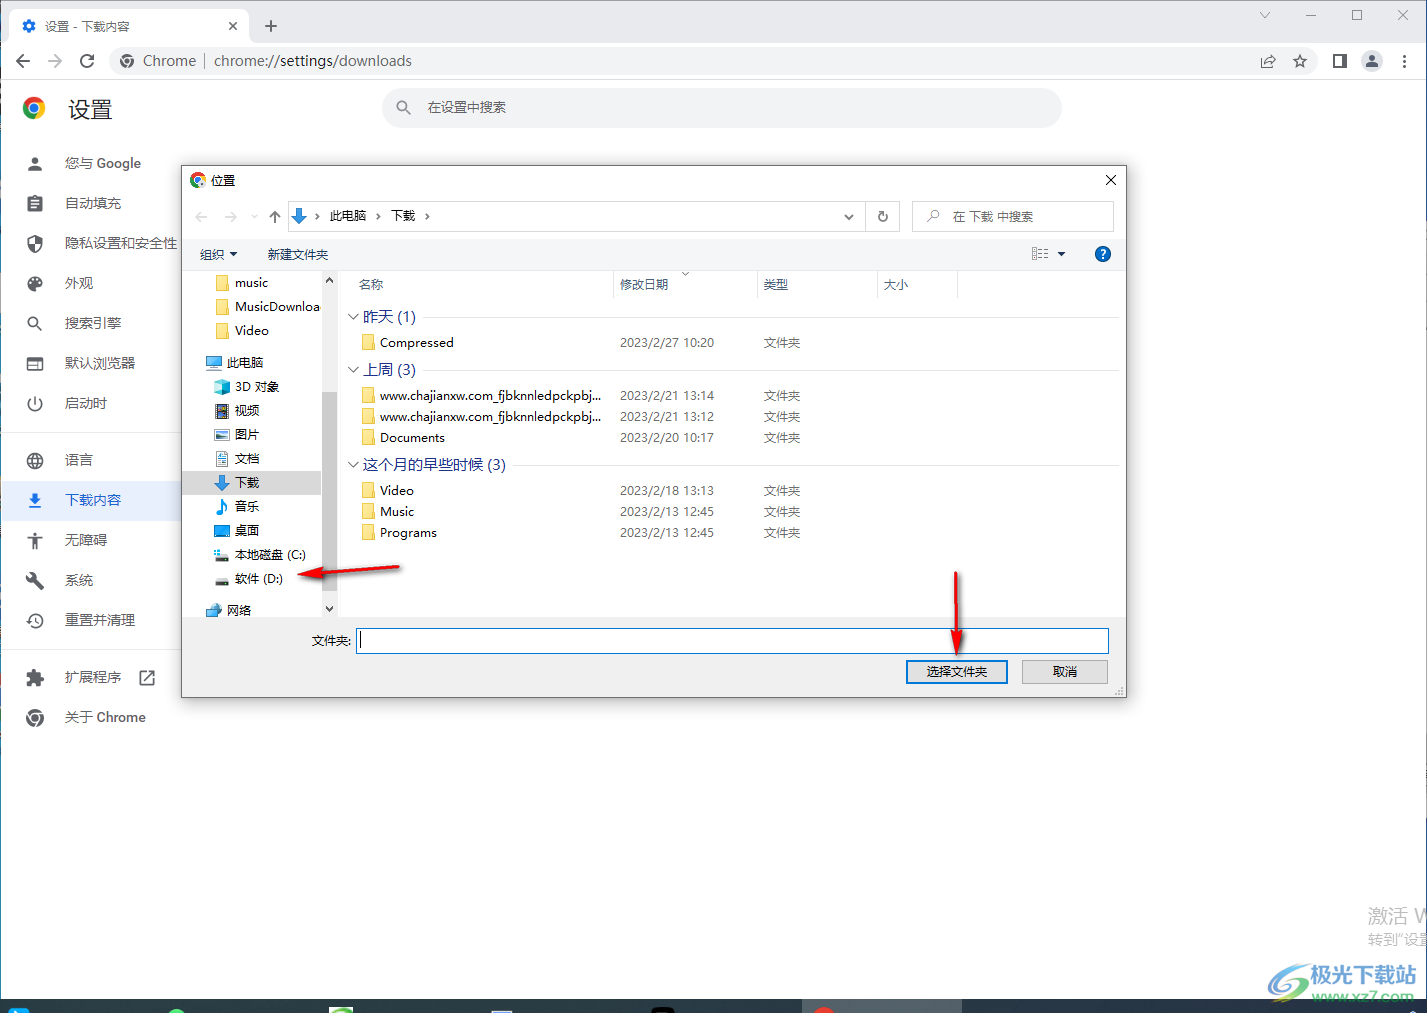Choose 本地磁盘 (C:) drive
The width and height of the screenshot is (1427, 1013).
point(260,555)
